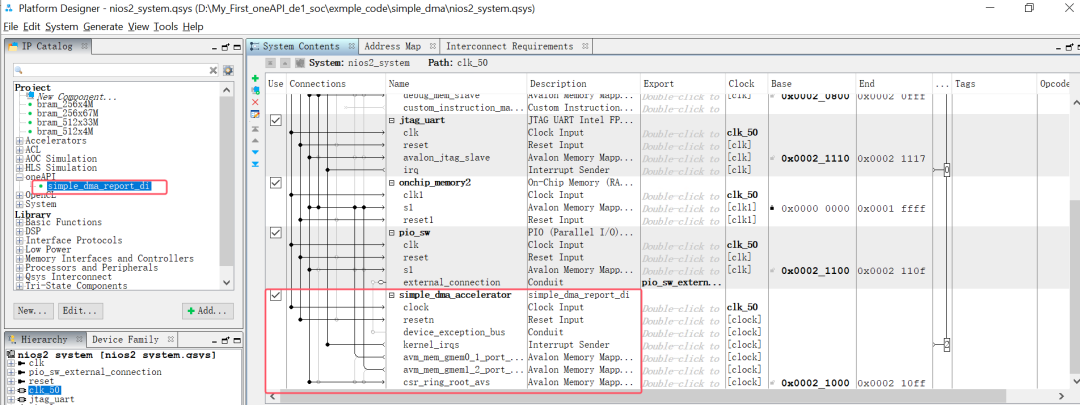Collapse the oneAPI category
The width and height of the screenshot is (1080, 405).
(x=19, y=178)
